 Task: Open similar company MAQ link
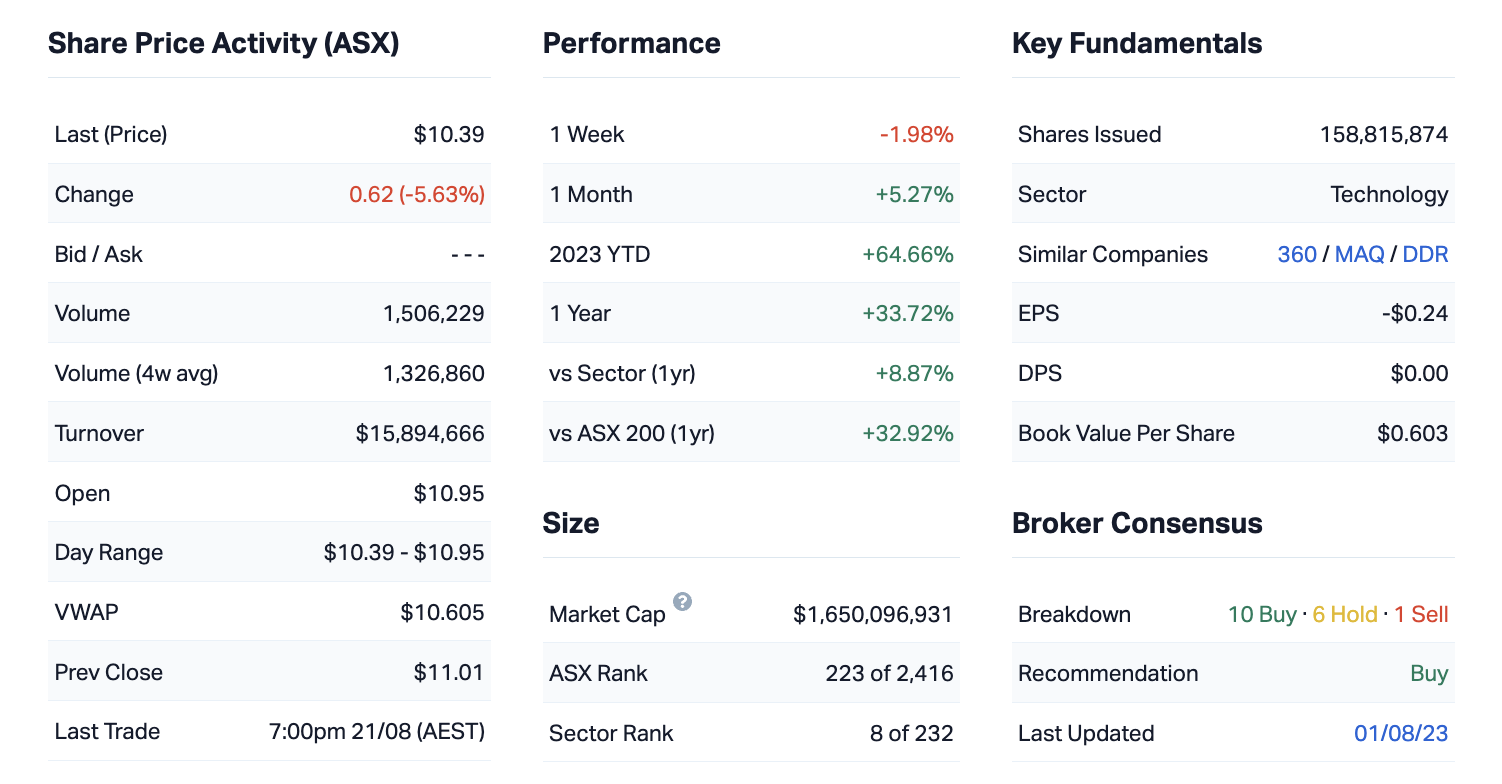[x=1359, y=254]
